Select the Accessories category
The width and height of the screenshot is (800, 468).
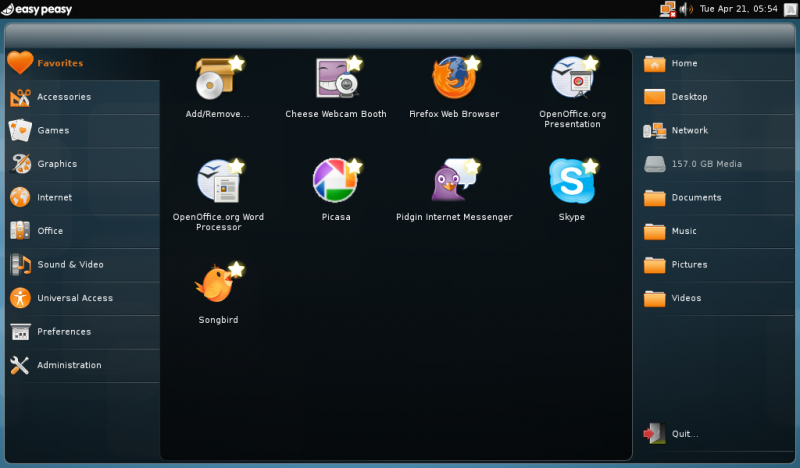[x=64, y=97]
